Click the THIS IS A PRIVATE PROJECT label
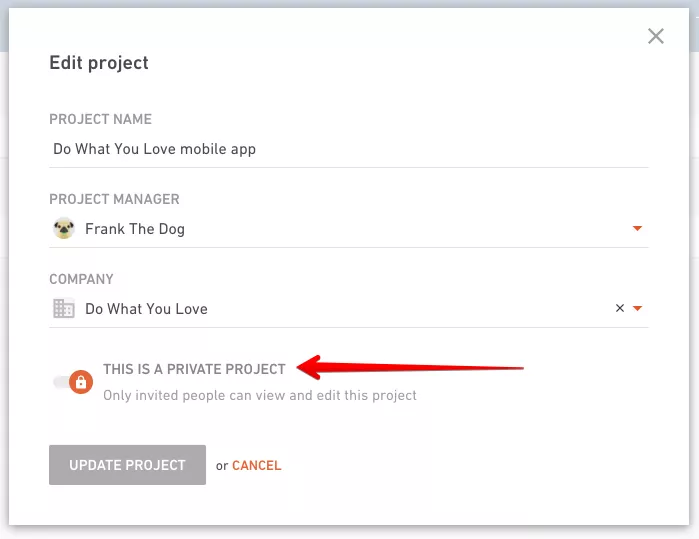The height and width of the screenshot is (539, 699). click(194, 369)
